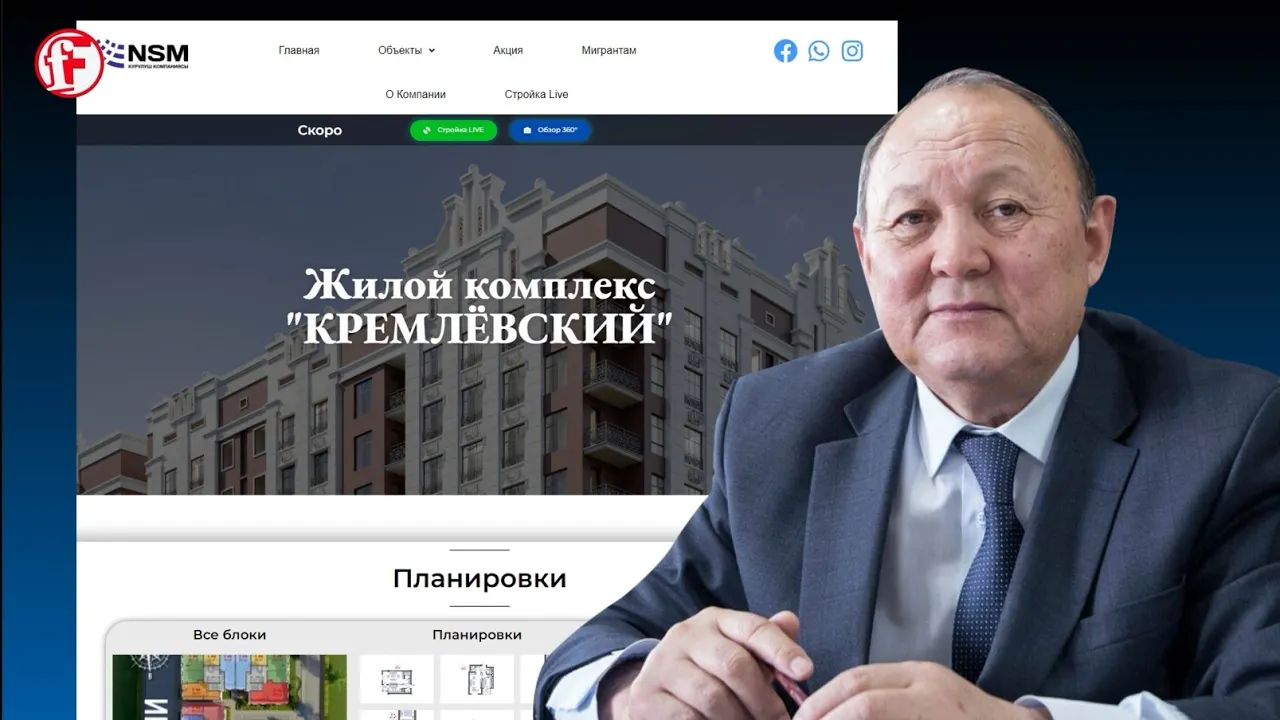
Task: Select the Планировки column heading
Action: (x=477, y=635)
